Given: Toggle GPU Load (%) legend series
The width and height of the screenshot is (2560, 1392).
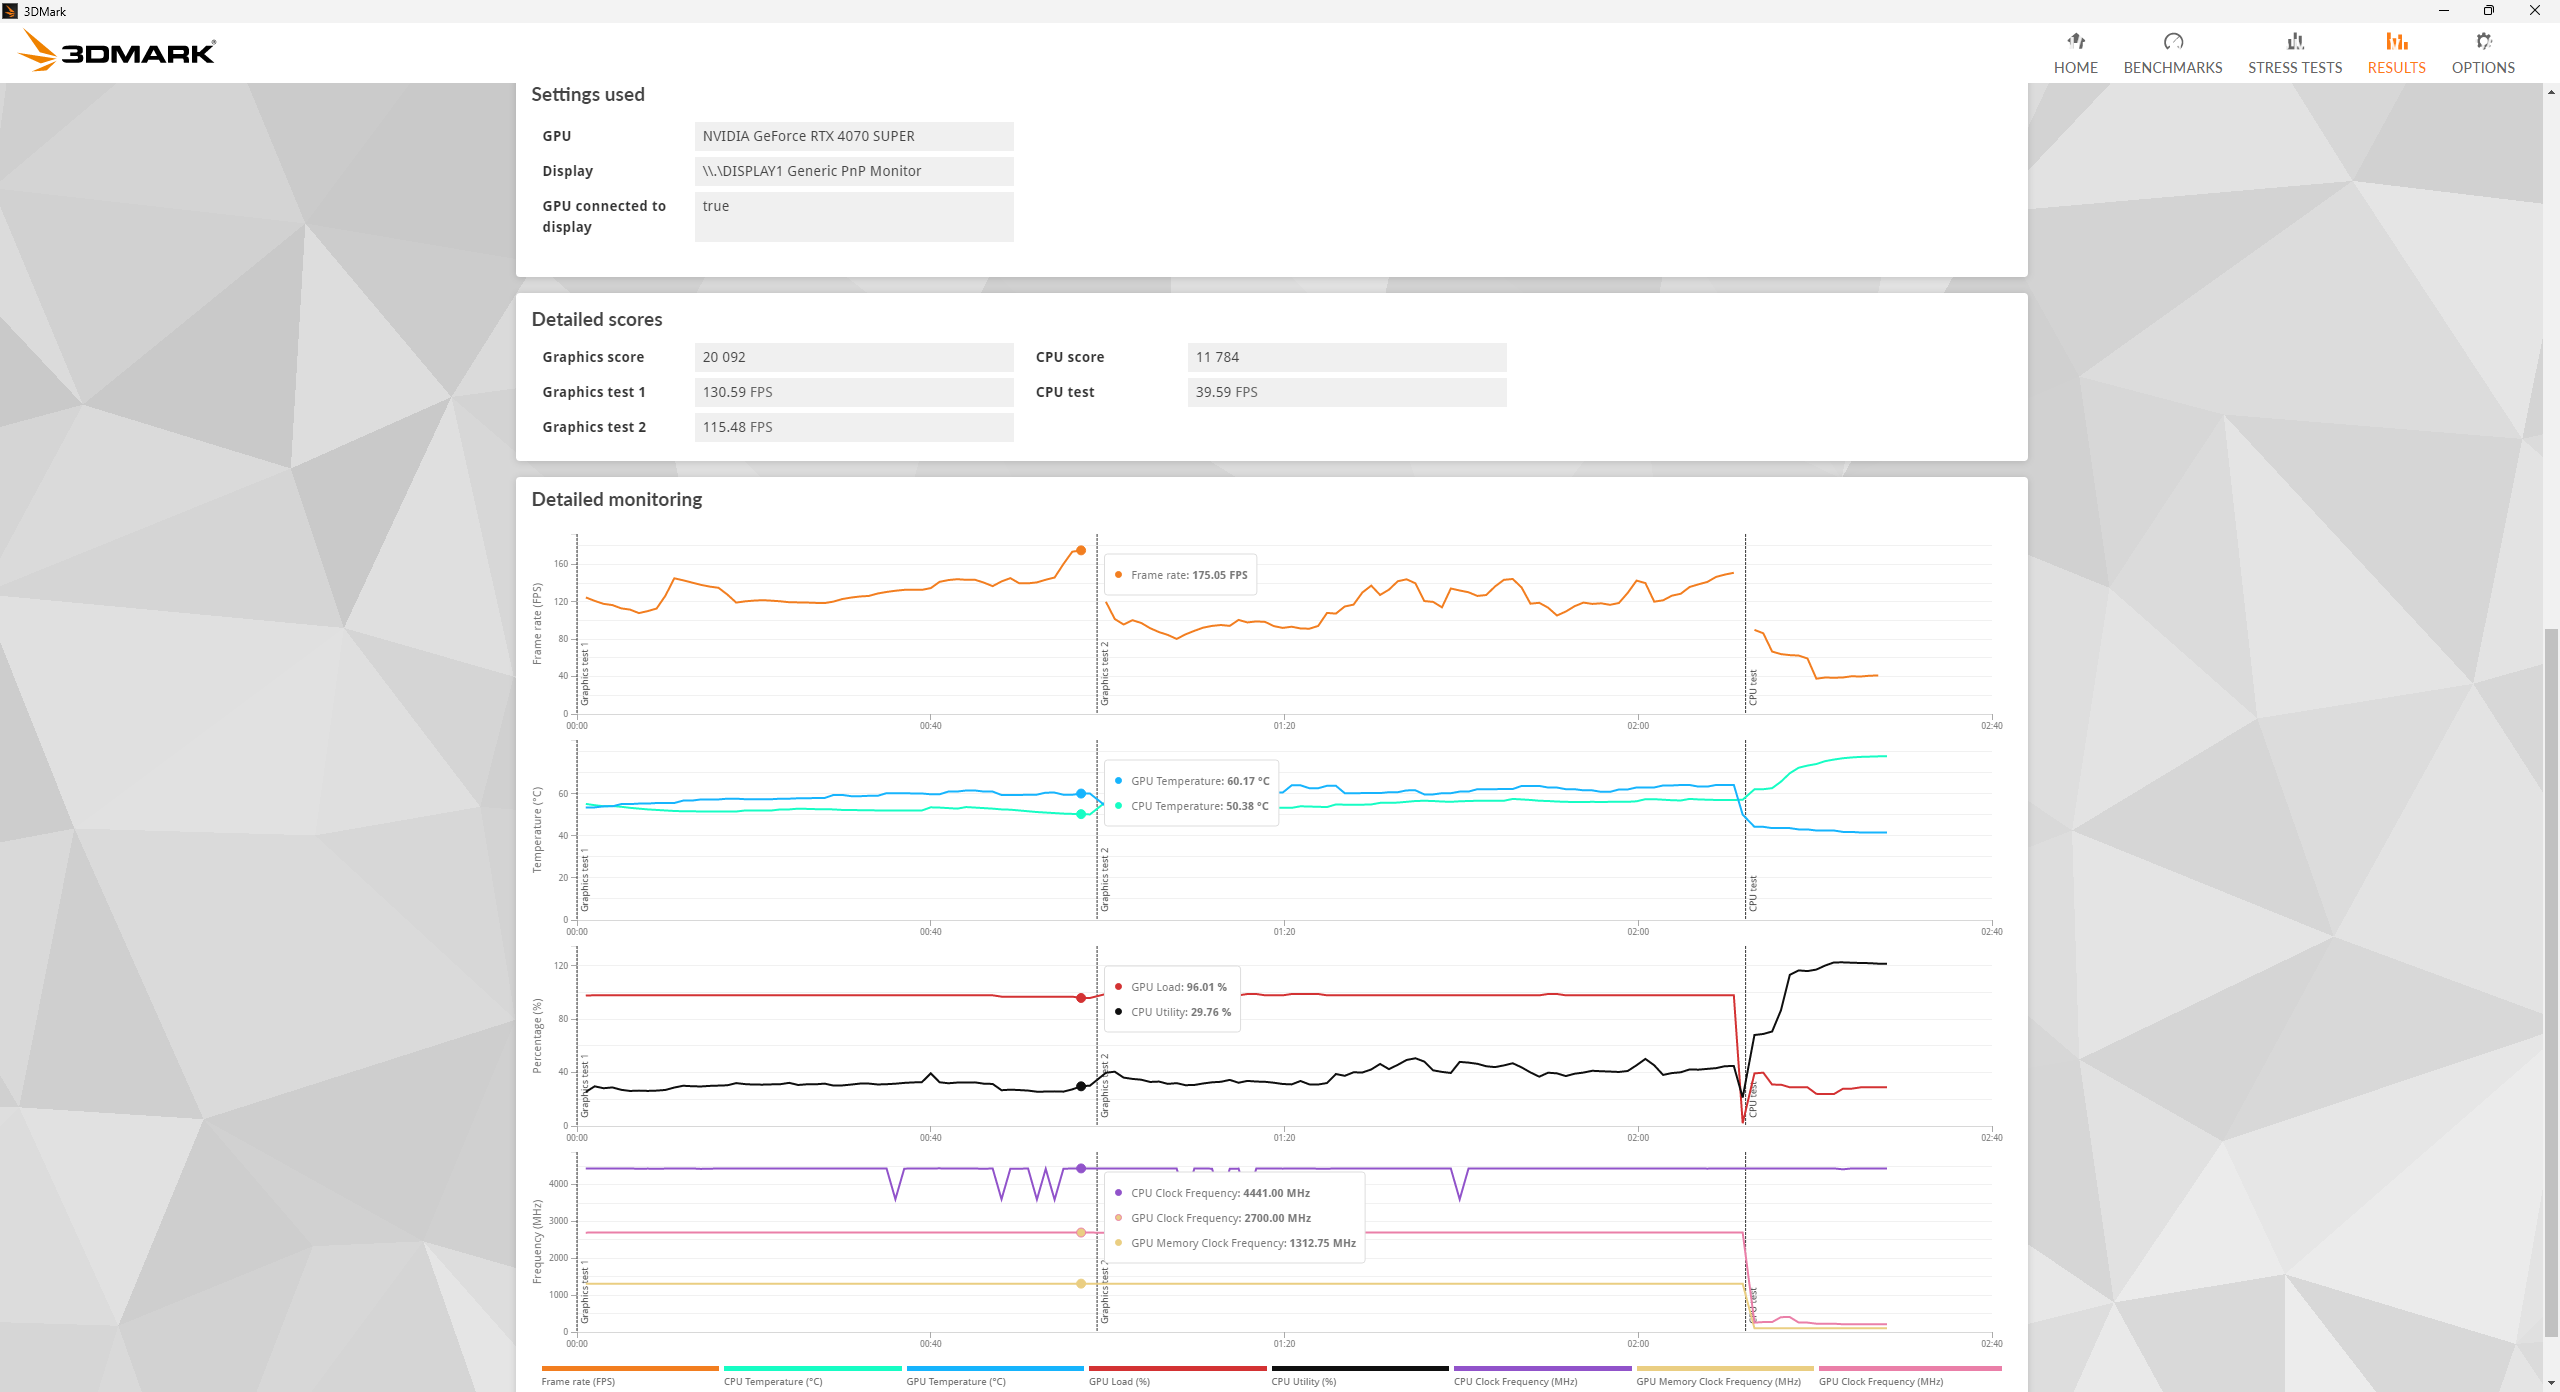Looking at the screenshot, I should point(1177,1376).
